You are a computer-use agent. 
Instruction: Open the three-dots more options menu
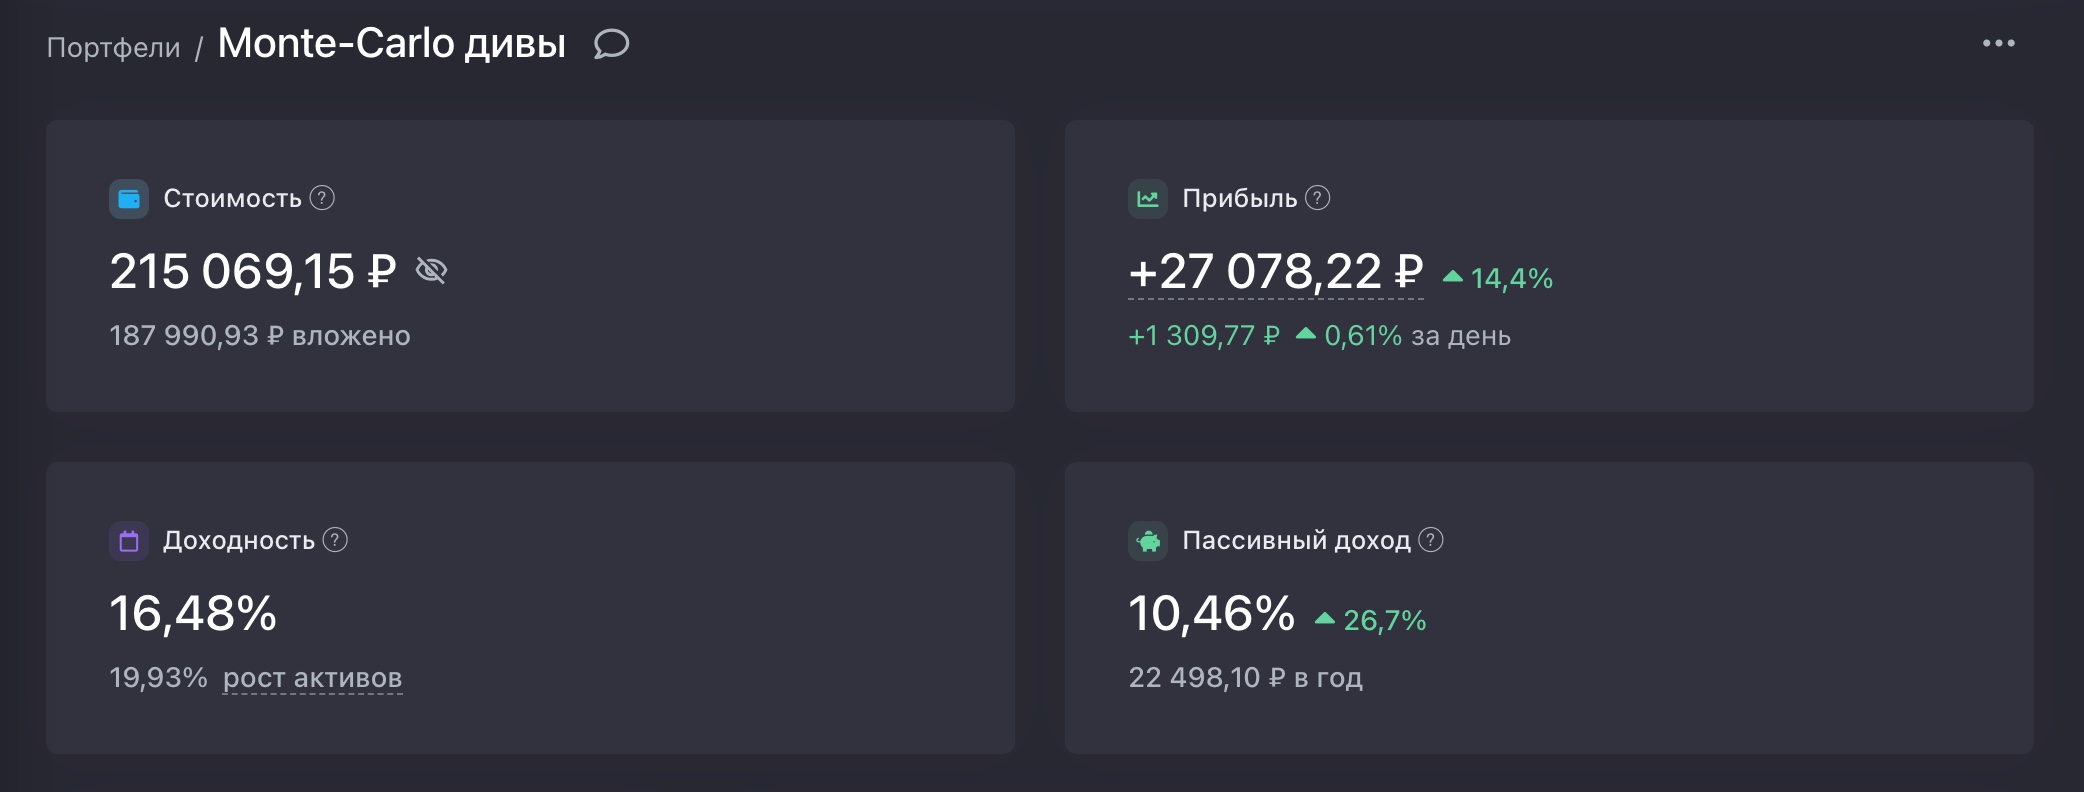pos(1998,43)
